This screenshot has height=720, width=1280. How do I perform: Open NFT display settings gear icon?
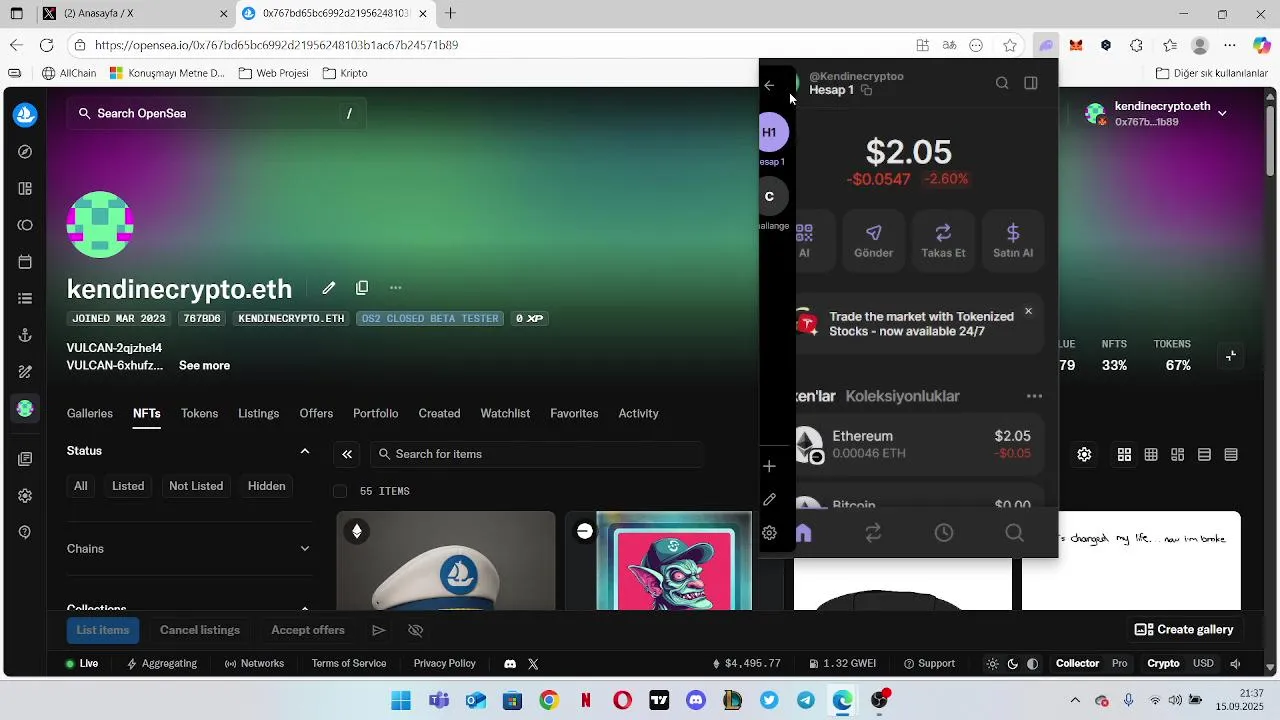click(x=1084, y=455)
